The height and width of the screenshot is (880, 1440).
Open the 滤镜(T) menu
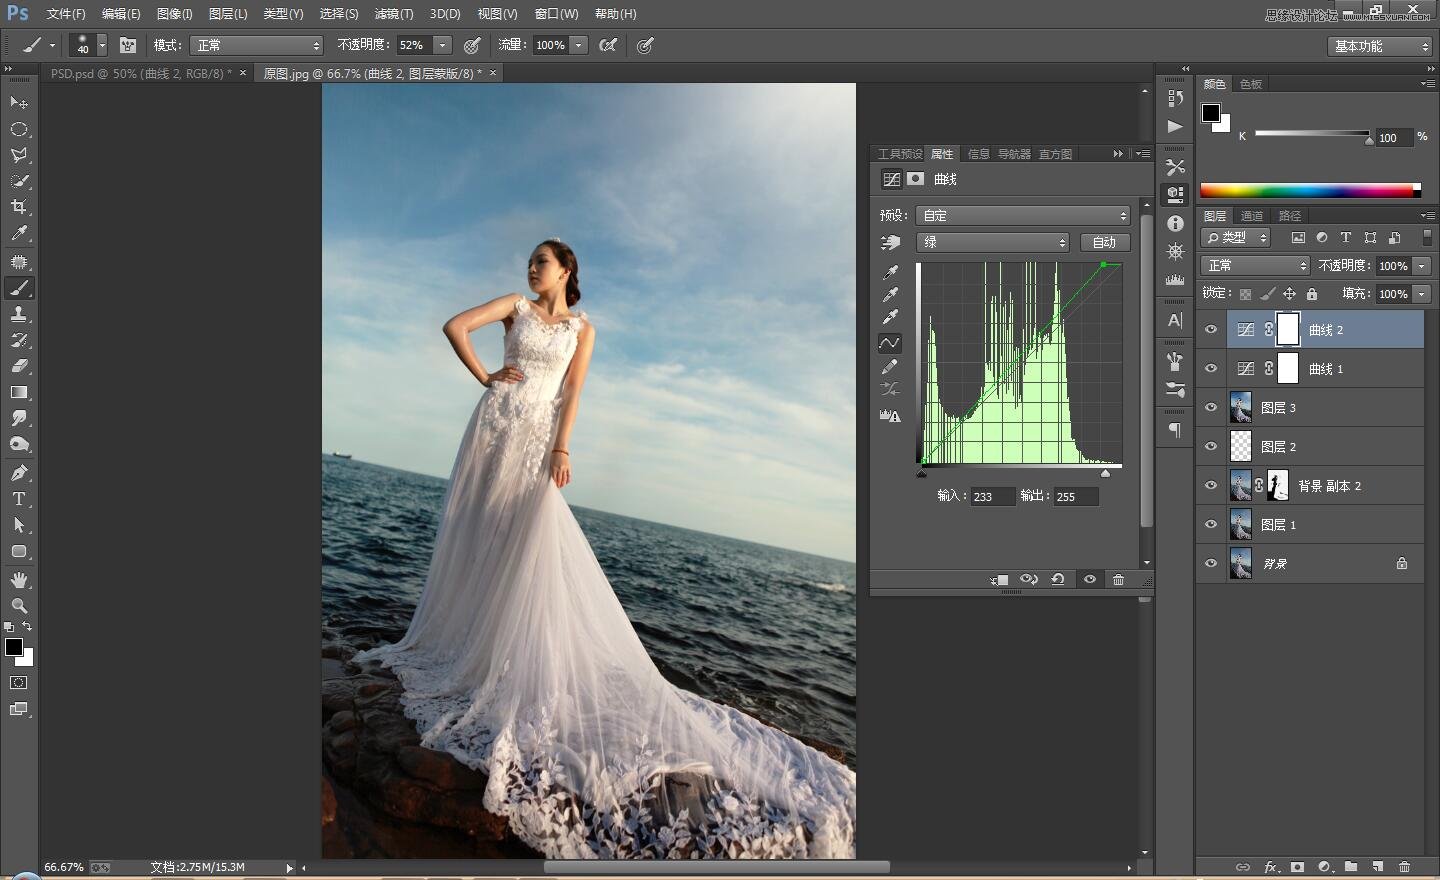pos(393,14)
